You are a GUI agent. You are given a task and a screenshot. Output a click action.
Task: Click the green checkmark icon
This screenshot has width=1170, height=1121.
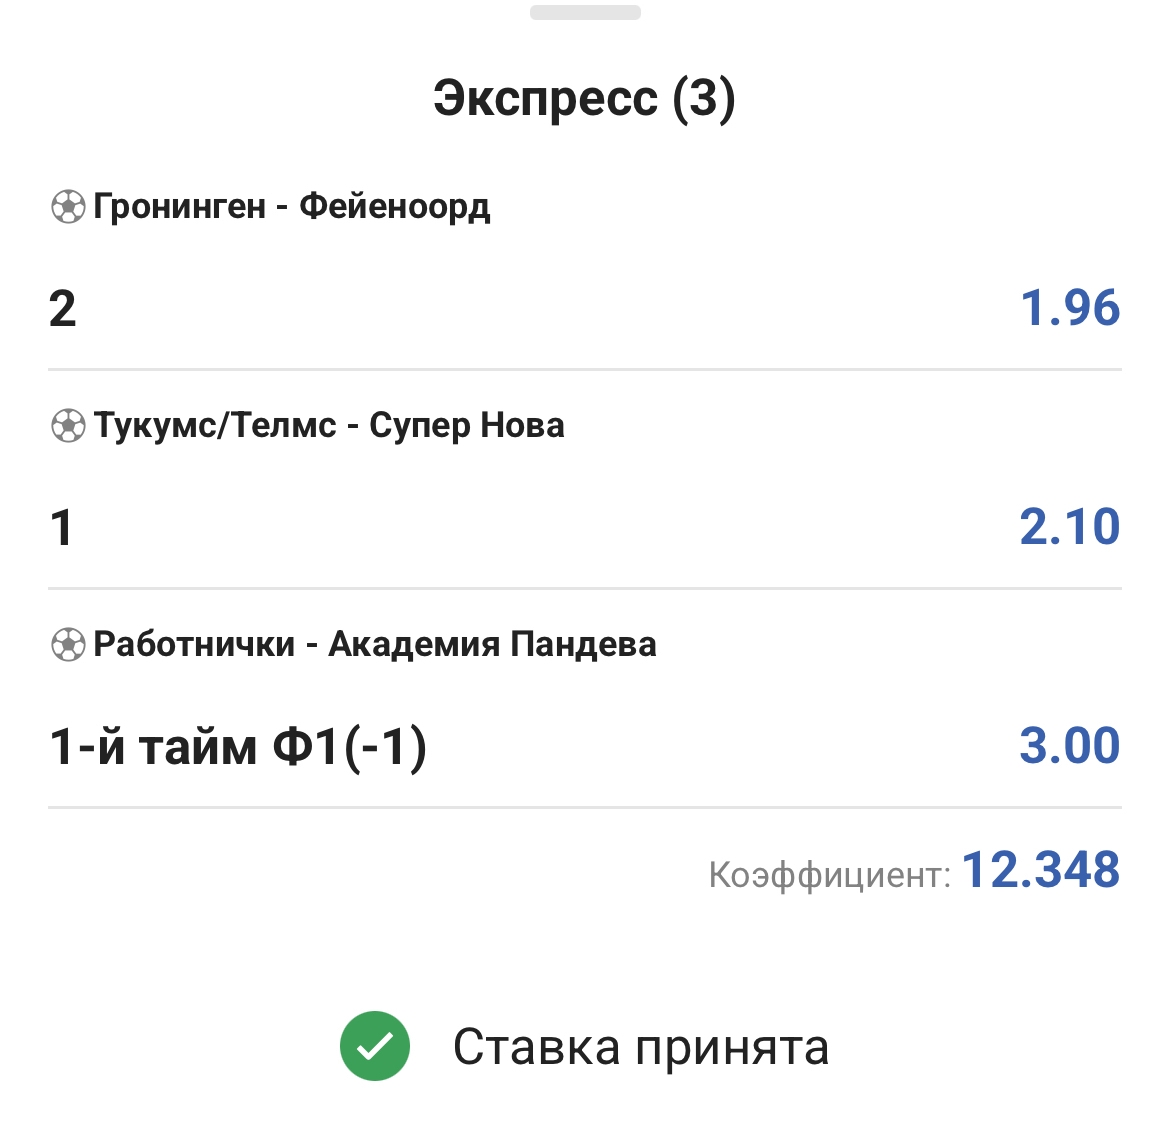375,1047
